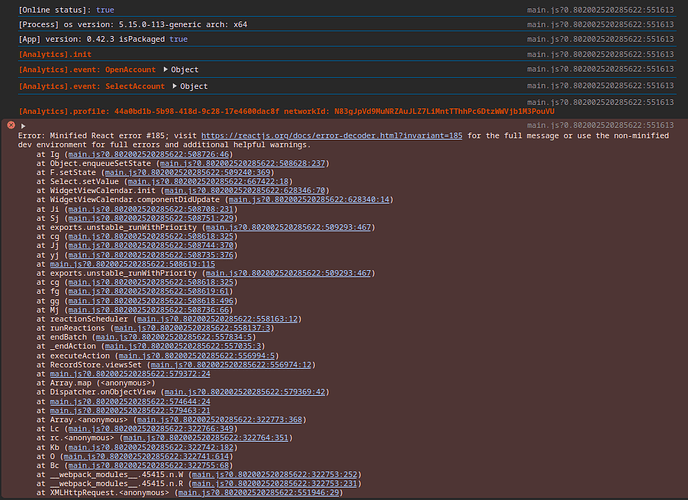Open the anonymous frame link ending 508619:115

tap(133, 264)
